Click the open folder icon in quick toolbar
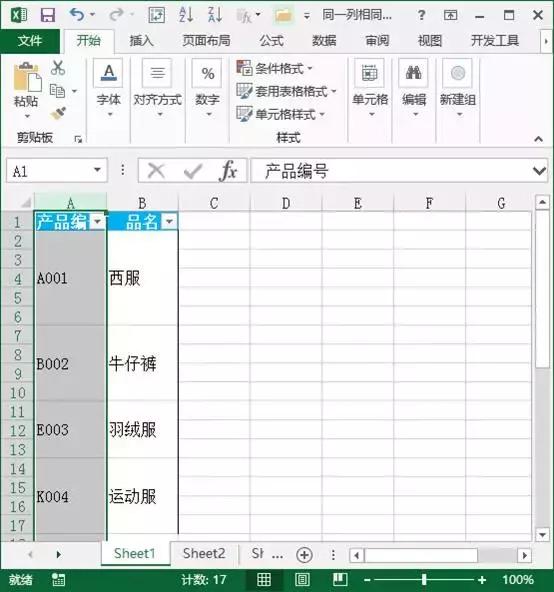The width and height of the screenshot is (554, 592). coord(283,15)
